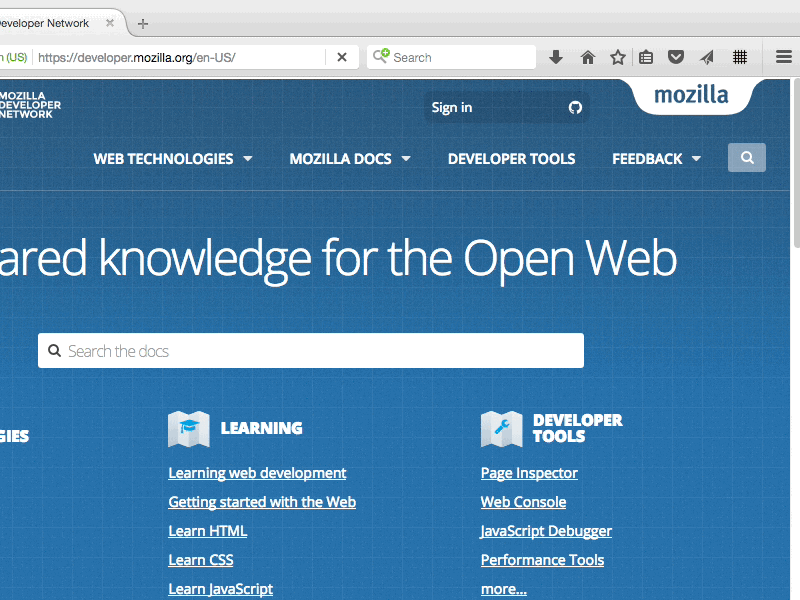Open the Performance Tools link
Screen dimensions: 800x600
pyautogui.click(x=542, y=560)
